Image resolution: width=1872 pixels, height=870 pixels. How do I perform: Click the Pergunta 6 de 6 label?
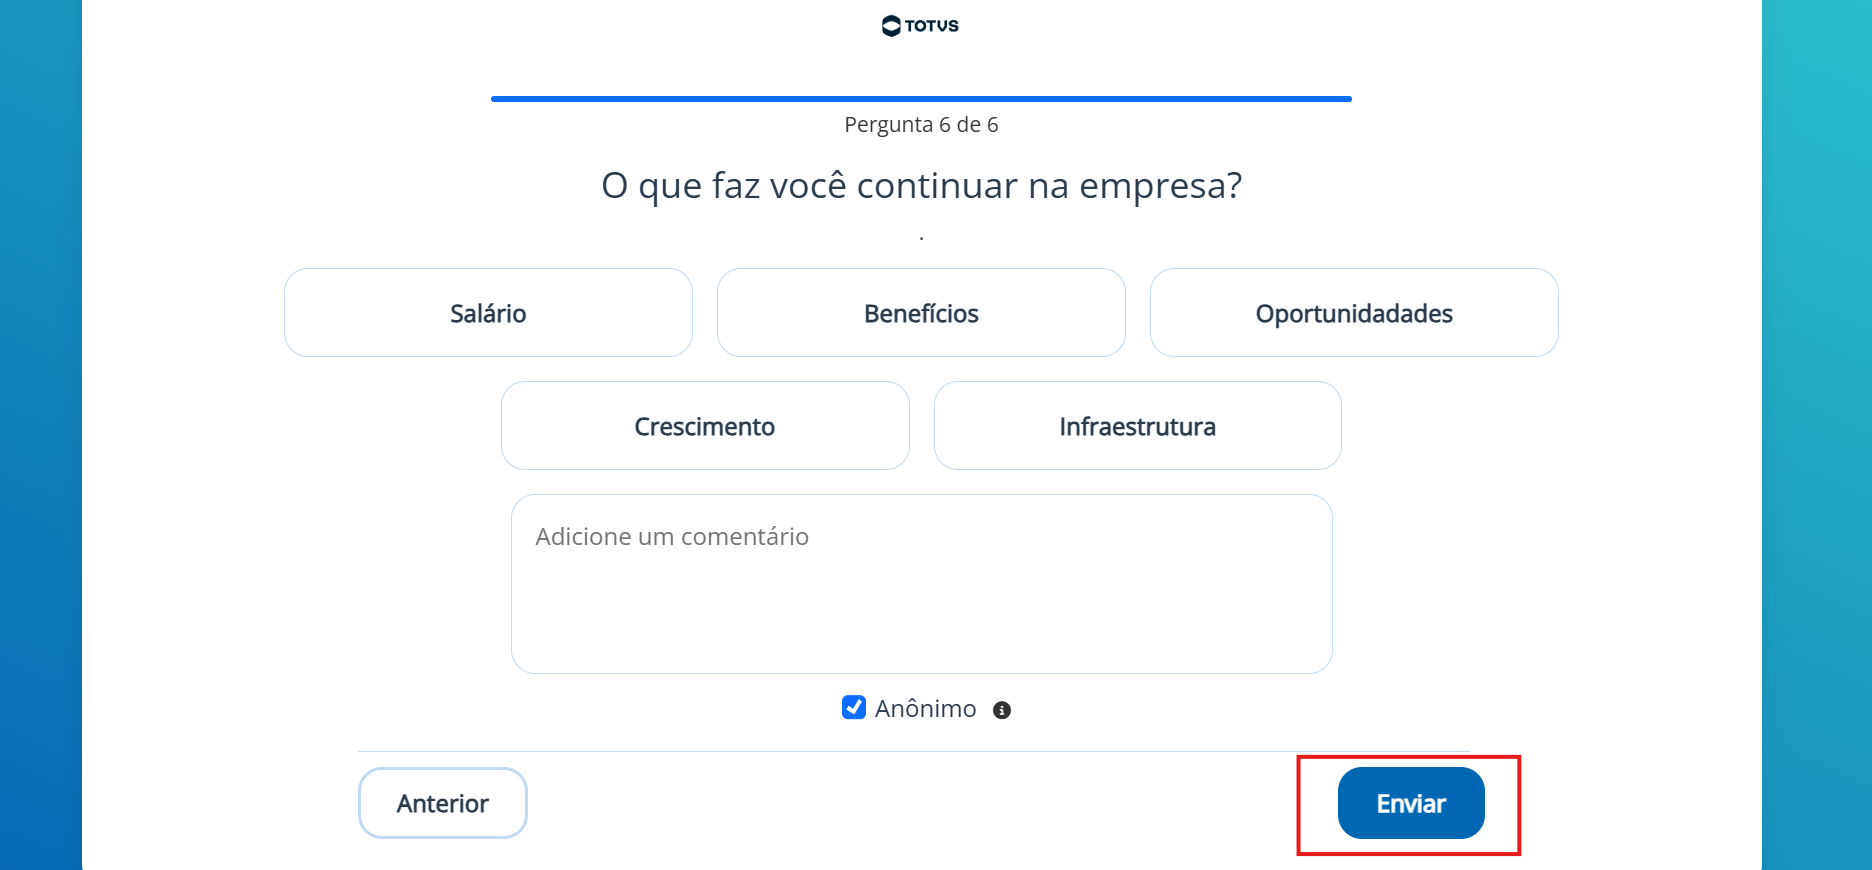[x=921, y=125]
